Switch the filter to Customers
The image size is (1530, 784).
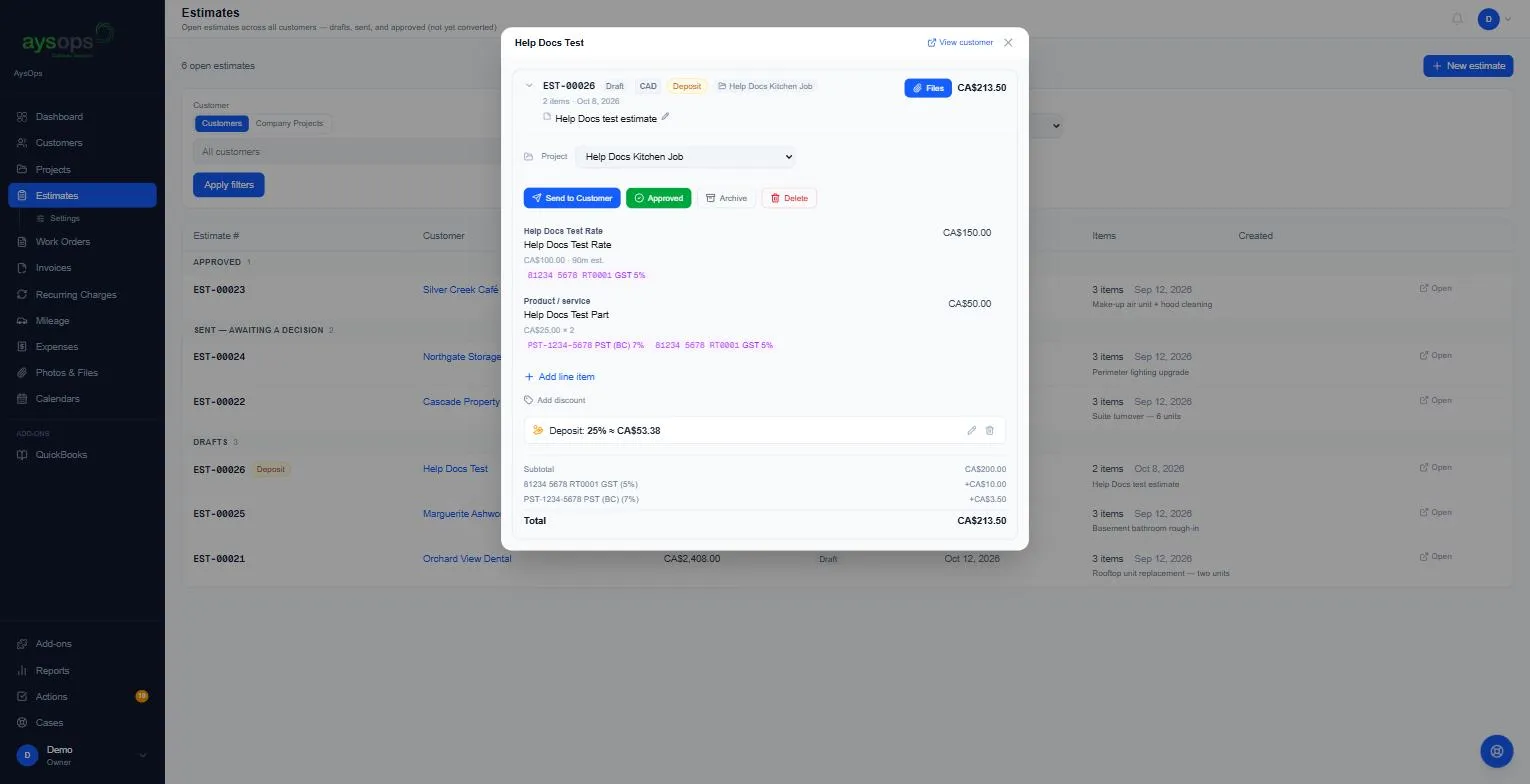(x=221, y=123)
